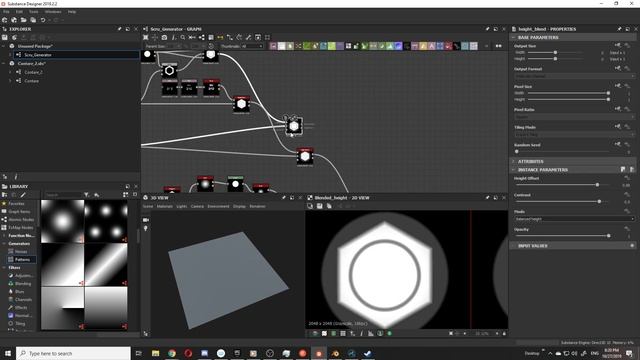Adjust the Height Offset slider
Screen dimensions: 640x360
(x=597, y=185)
